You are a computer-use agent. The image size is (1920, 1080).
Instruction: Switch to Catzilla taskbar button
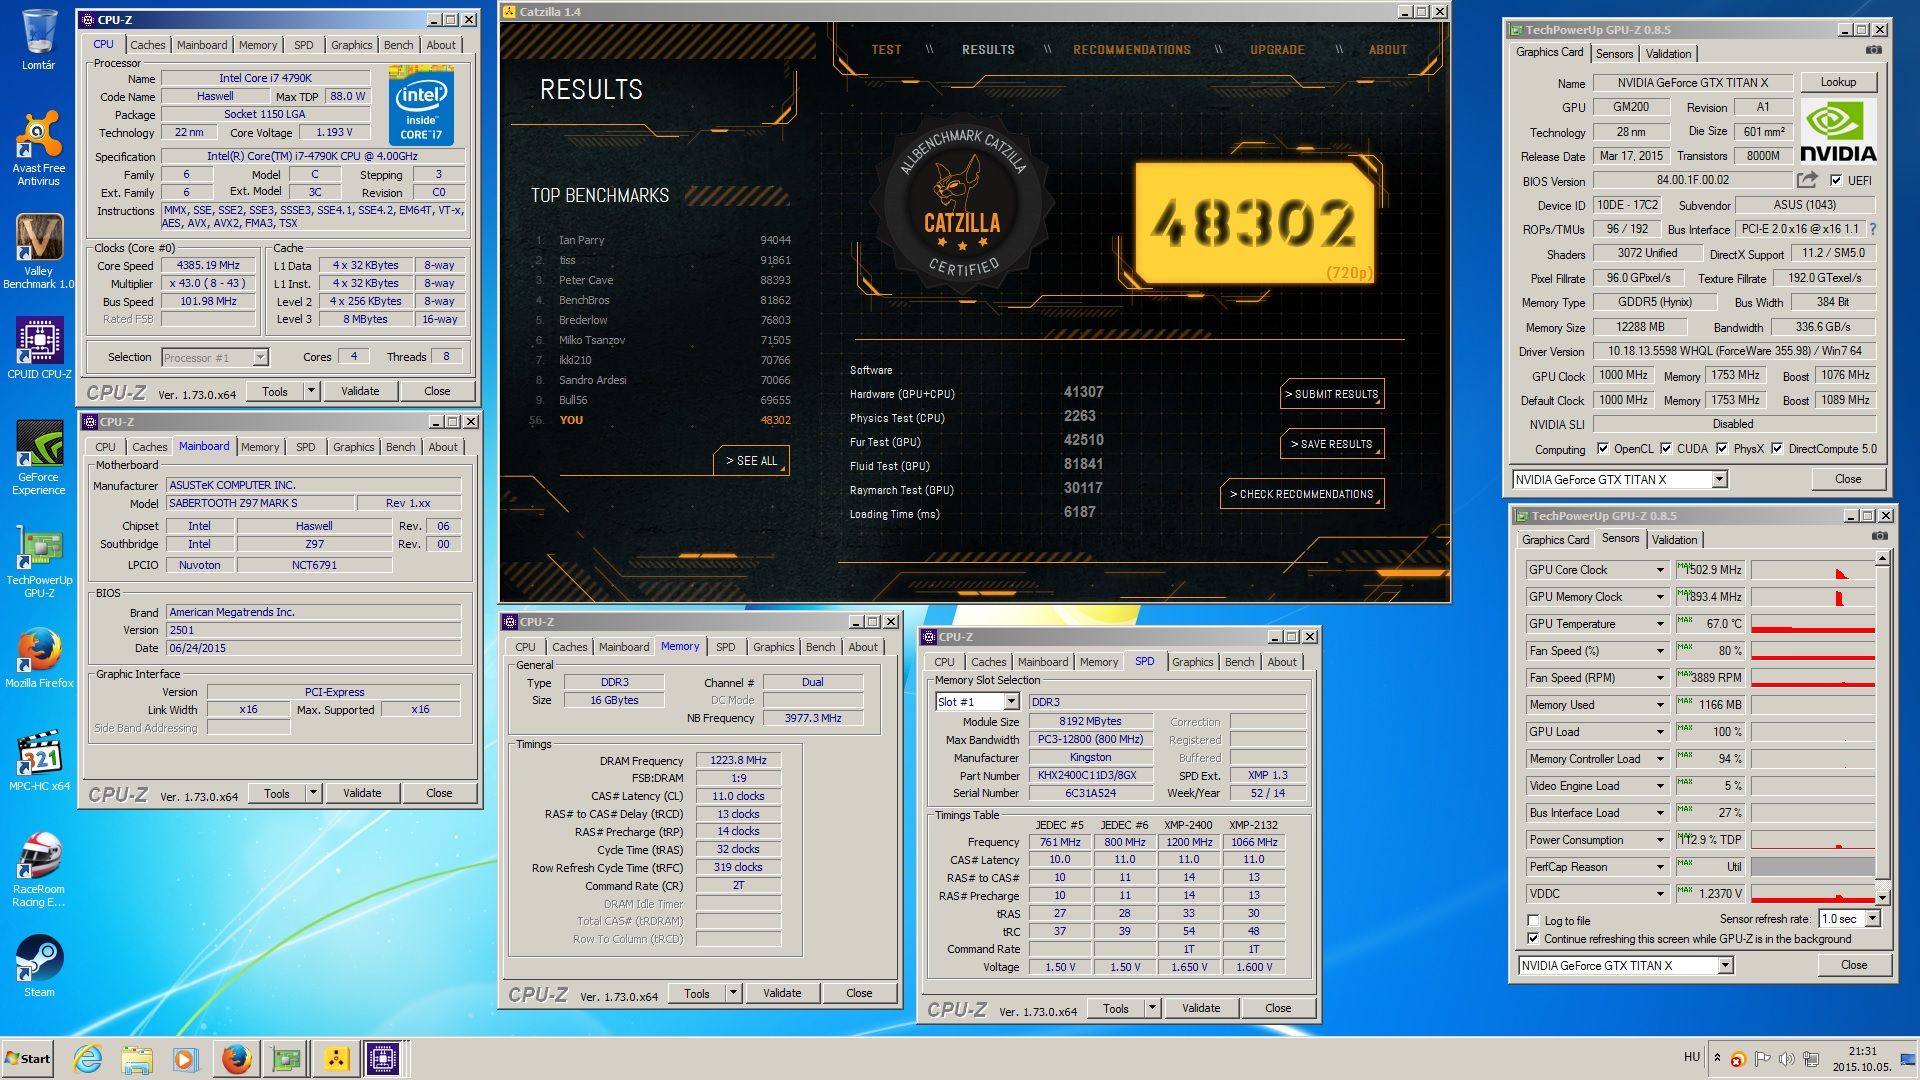(336, 1059)
